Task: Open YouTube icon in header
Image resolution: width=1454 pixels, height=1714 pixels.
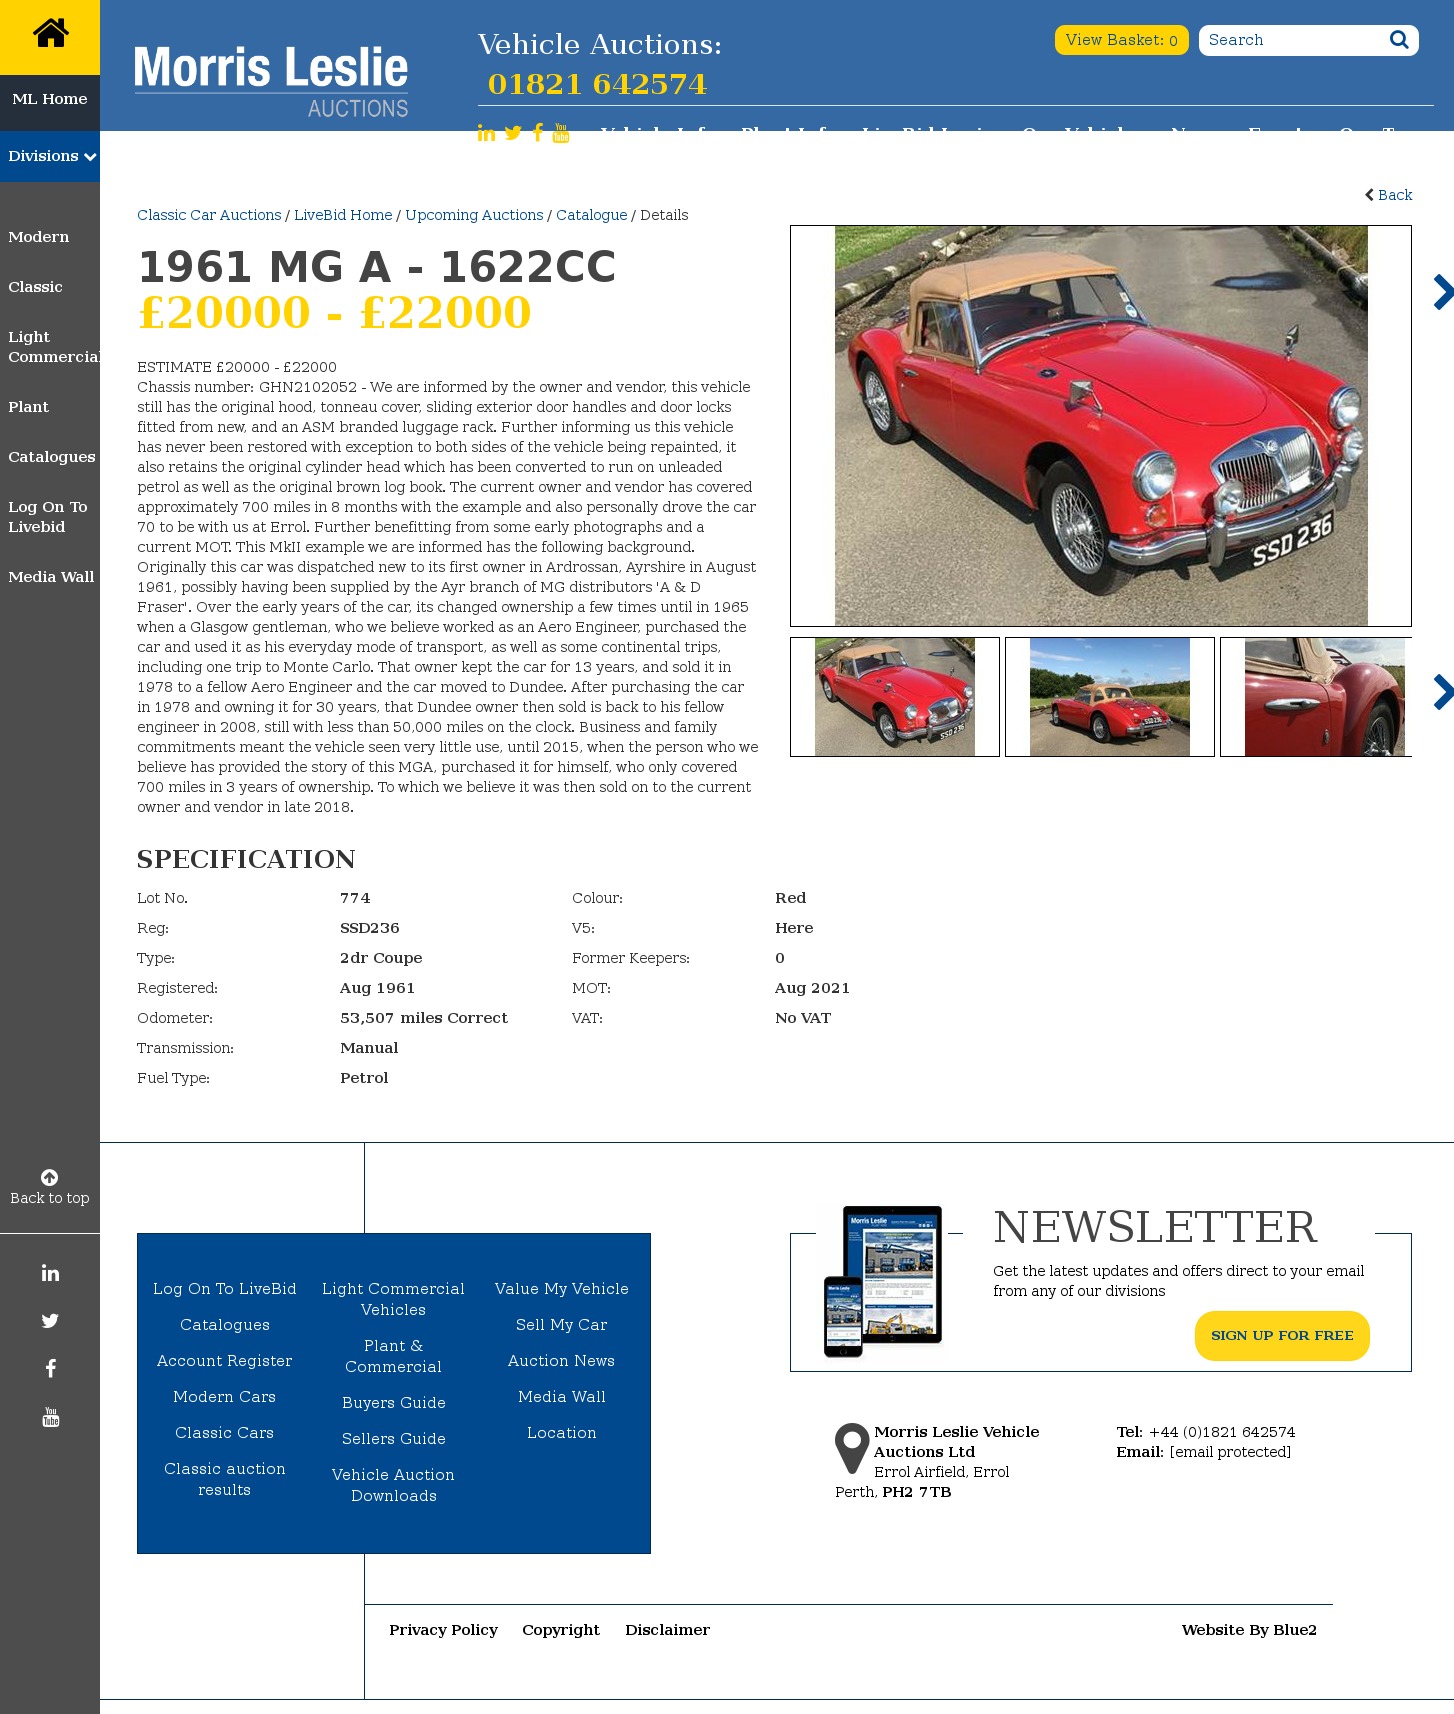Action: (561, 133)
